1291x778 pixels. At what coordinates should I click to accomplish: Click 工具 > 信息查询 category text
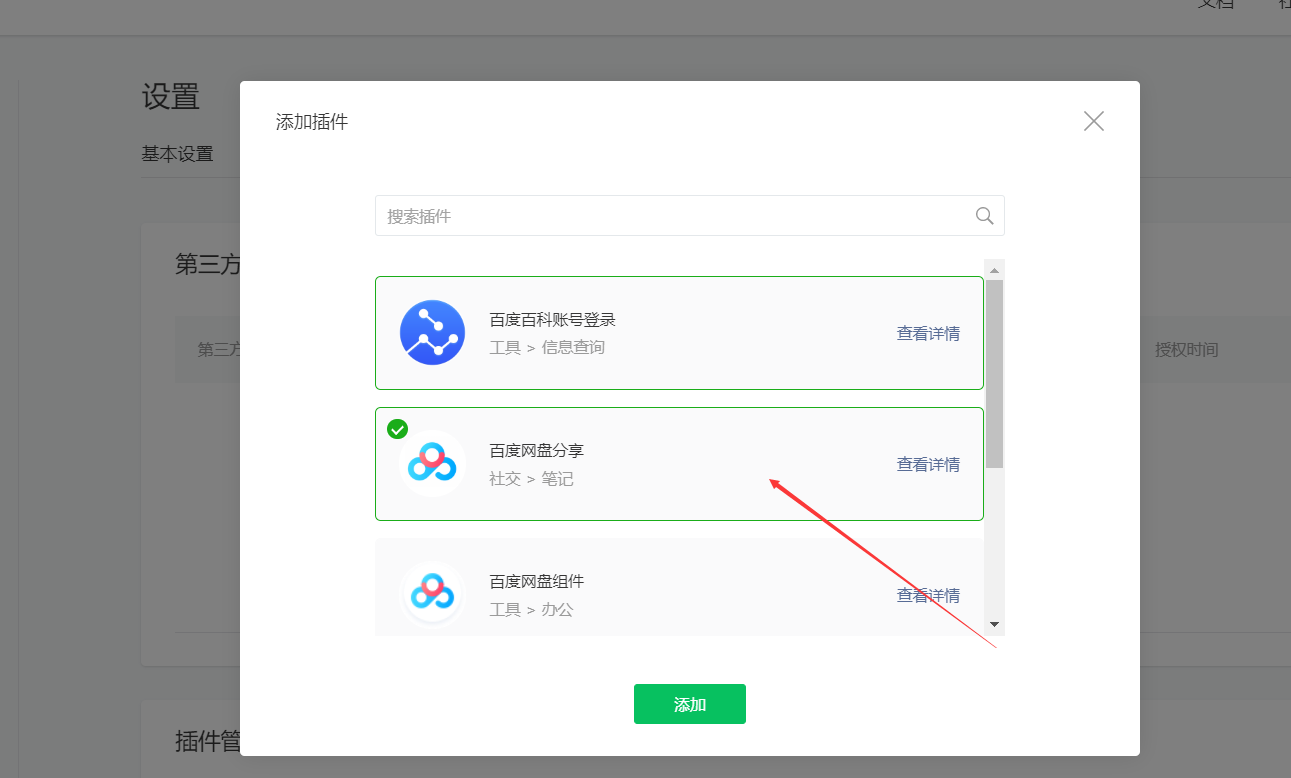coord(547,348)
